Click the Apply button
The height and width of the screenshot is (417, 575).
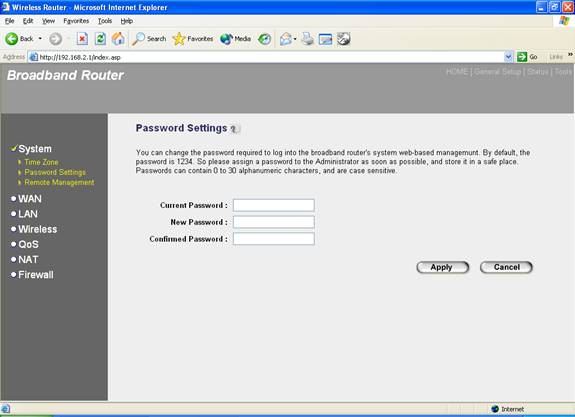tap(442, 267)
